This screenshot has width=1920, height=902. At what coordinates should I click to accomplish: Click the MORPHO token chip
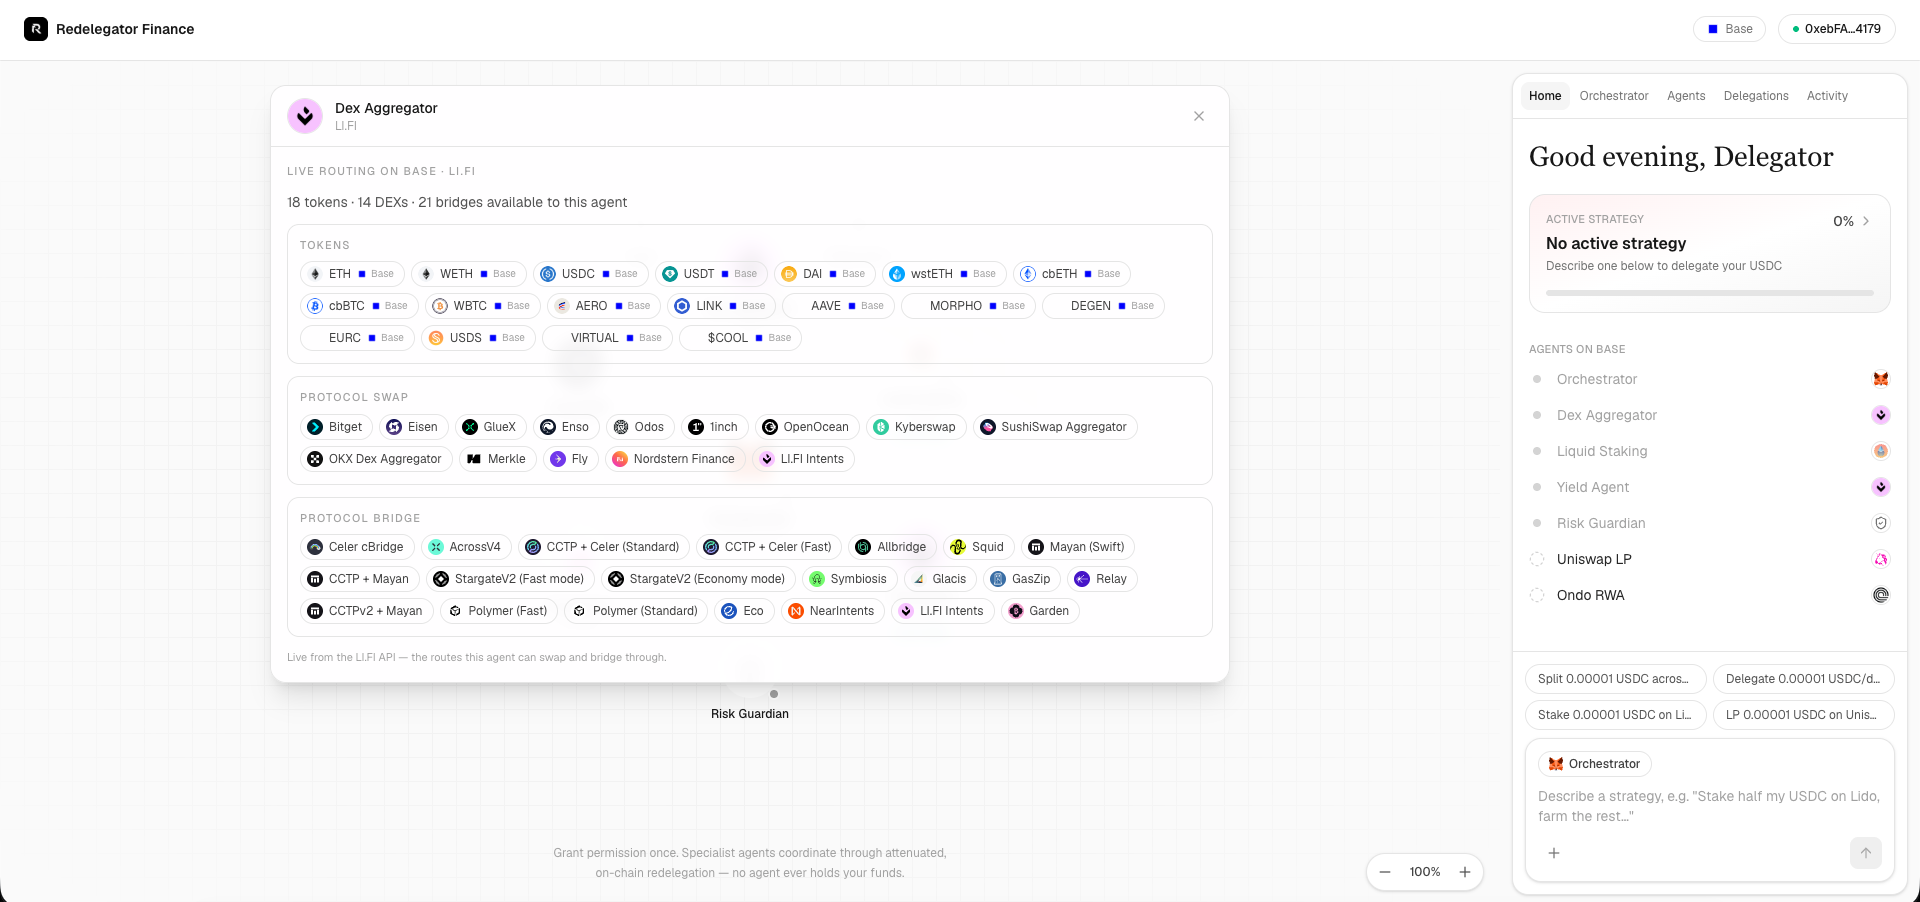(968, 306)
